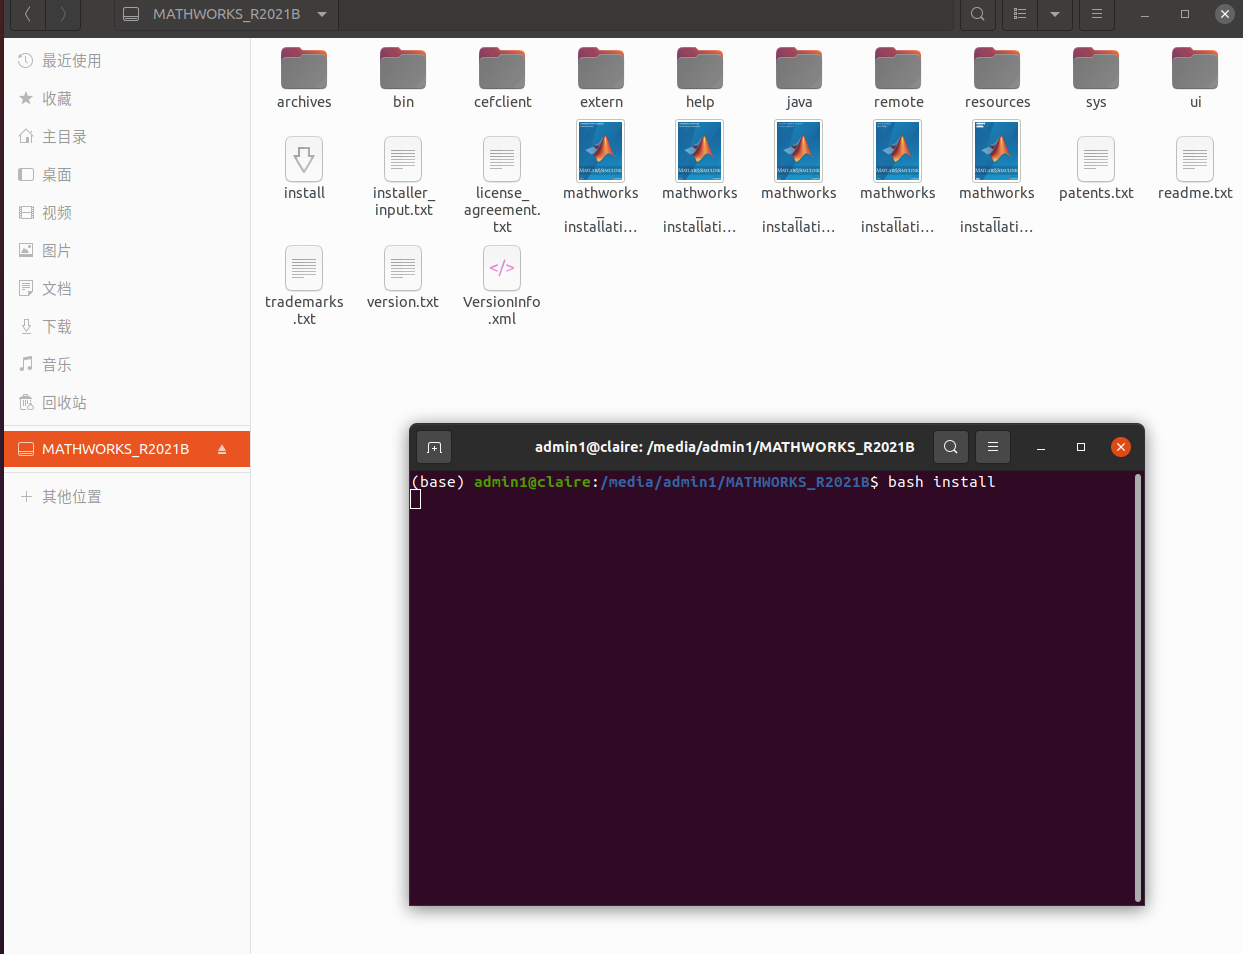Open the help folder
The image size is (1243, 954).
pos(700,78)
